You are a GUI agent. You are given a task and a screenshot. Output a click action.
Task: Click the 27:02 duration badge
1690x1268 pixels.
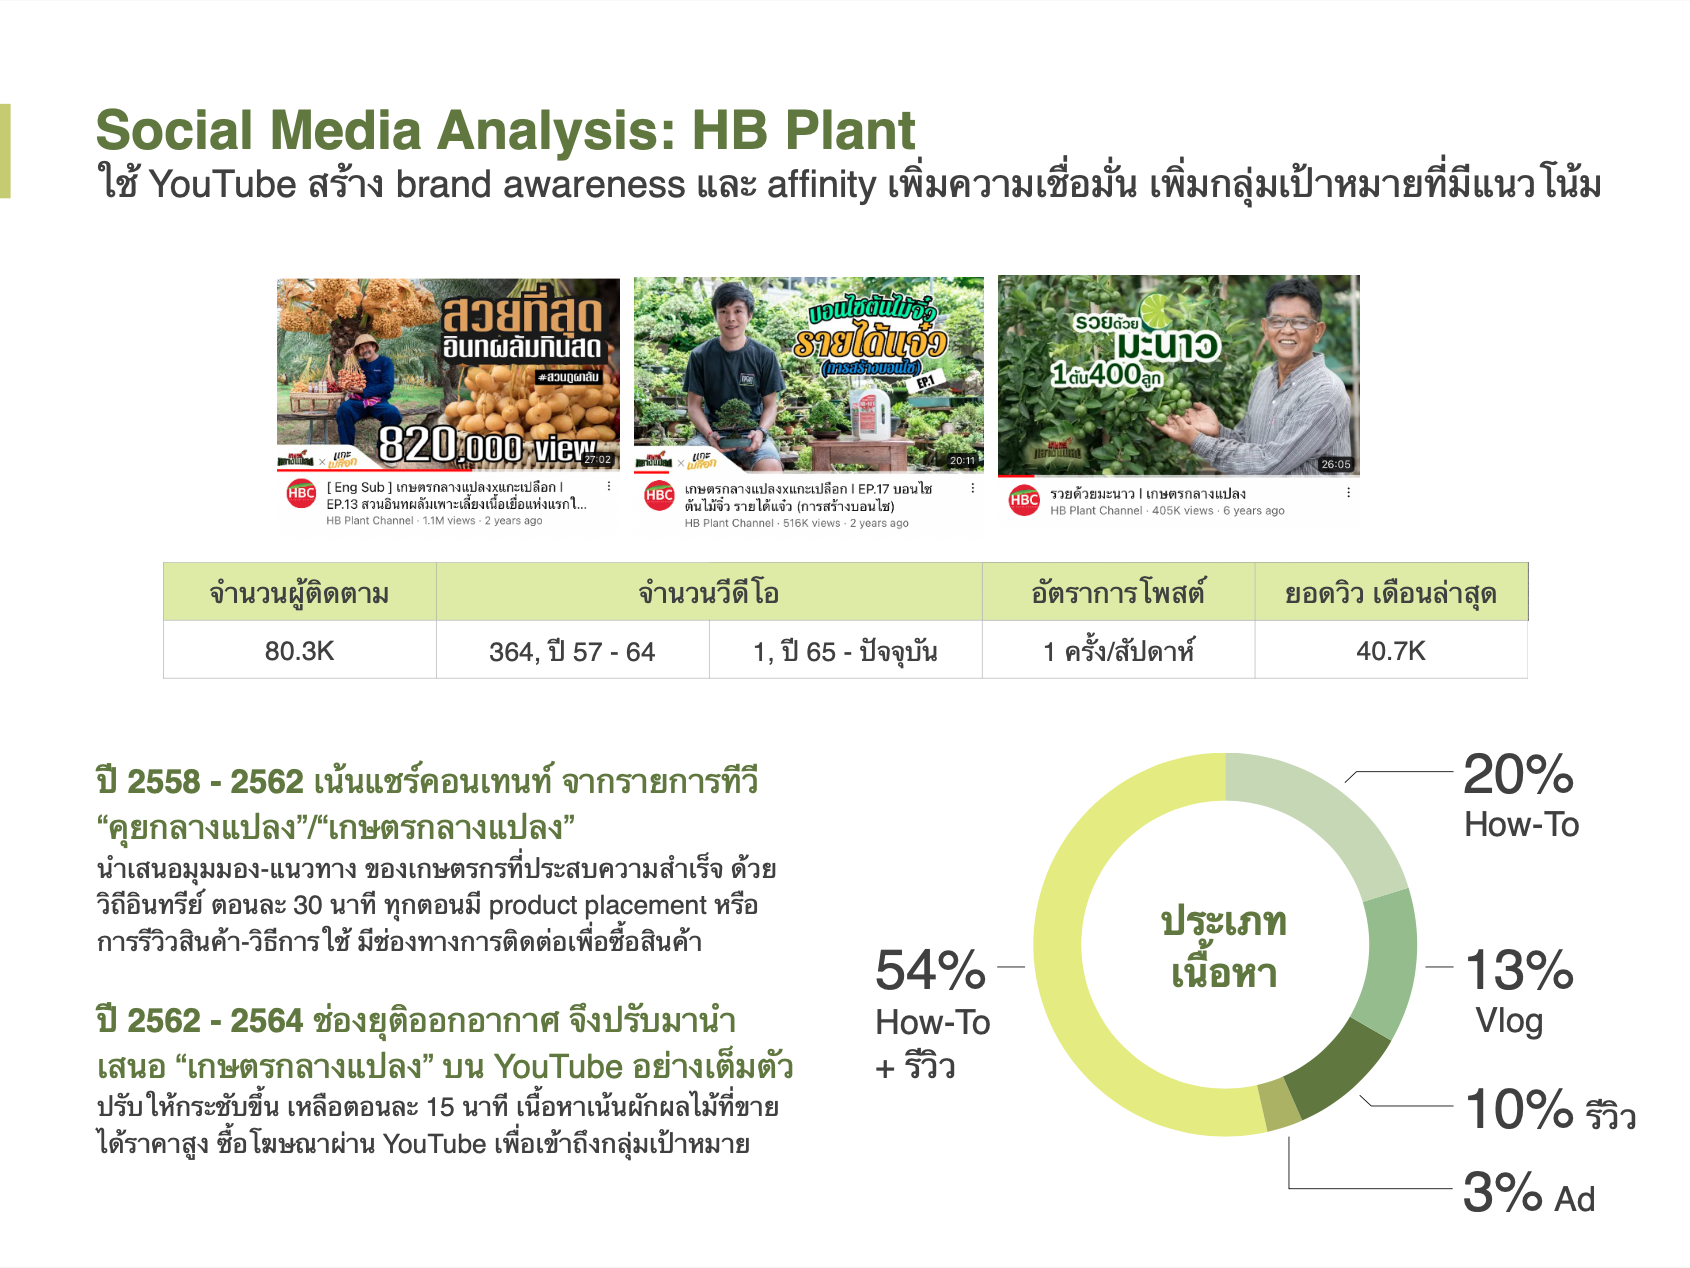coord(598,460)
